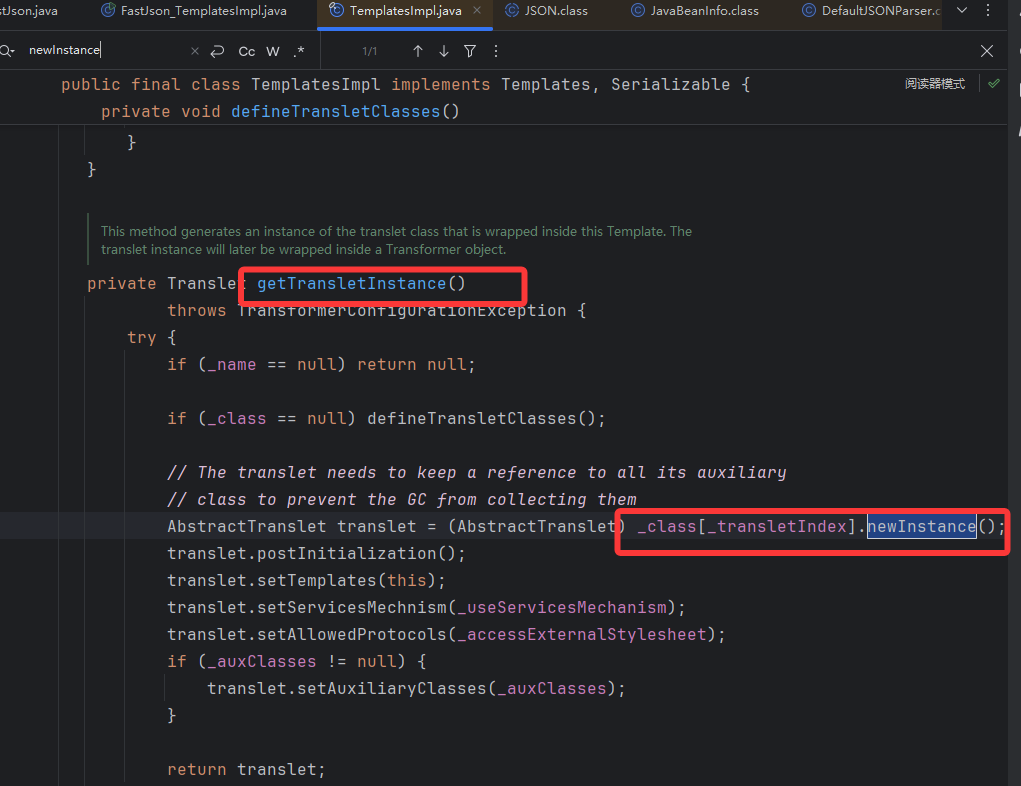Toggle Match Case (Cc) search option
This screenshot has height=786, width=1021.
[x=247, y=51]
